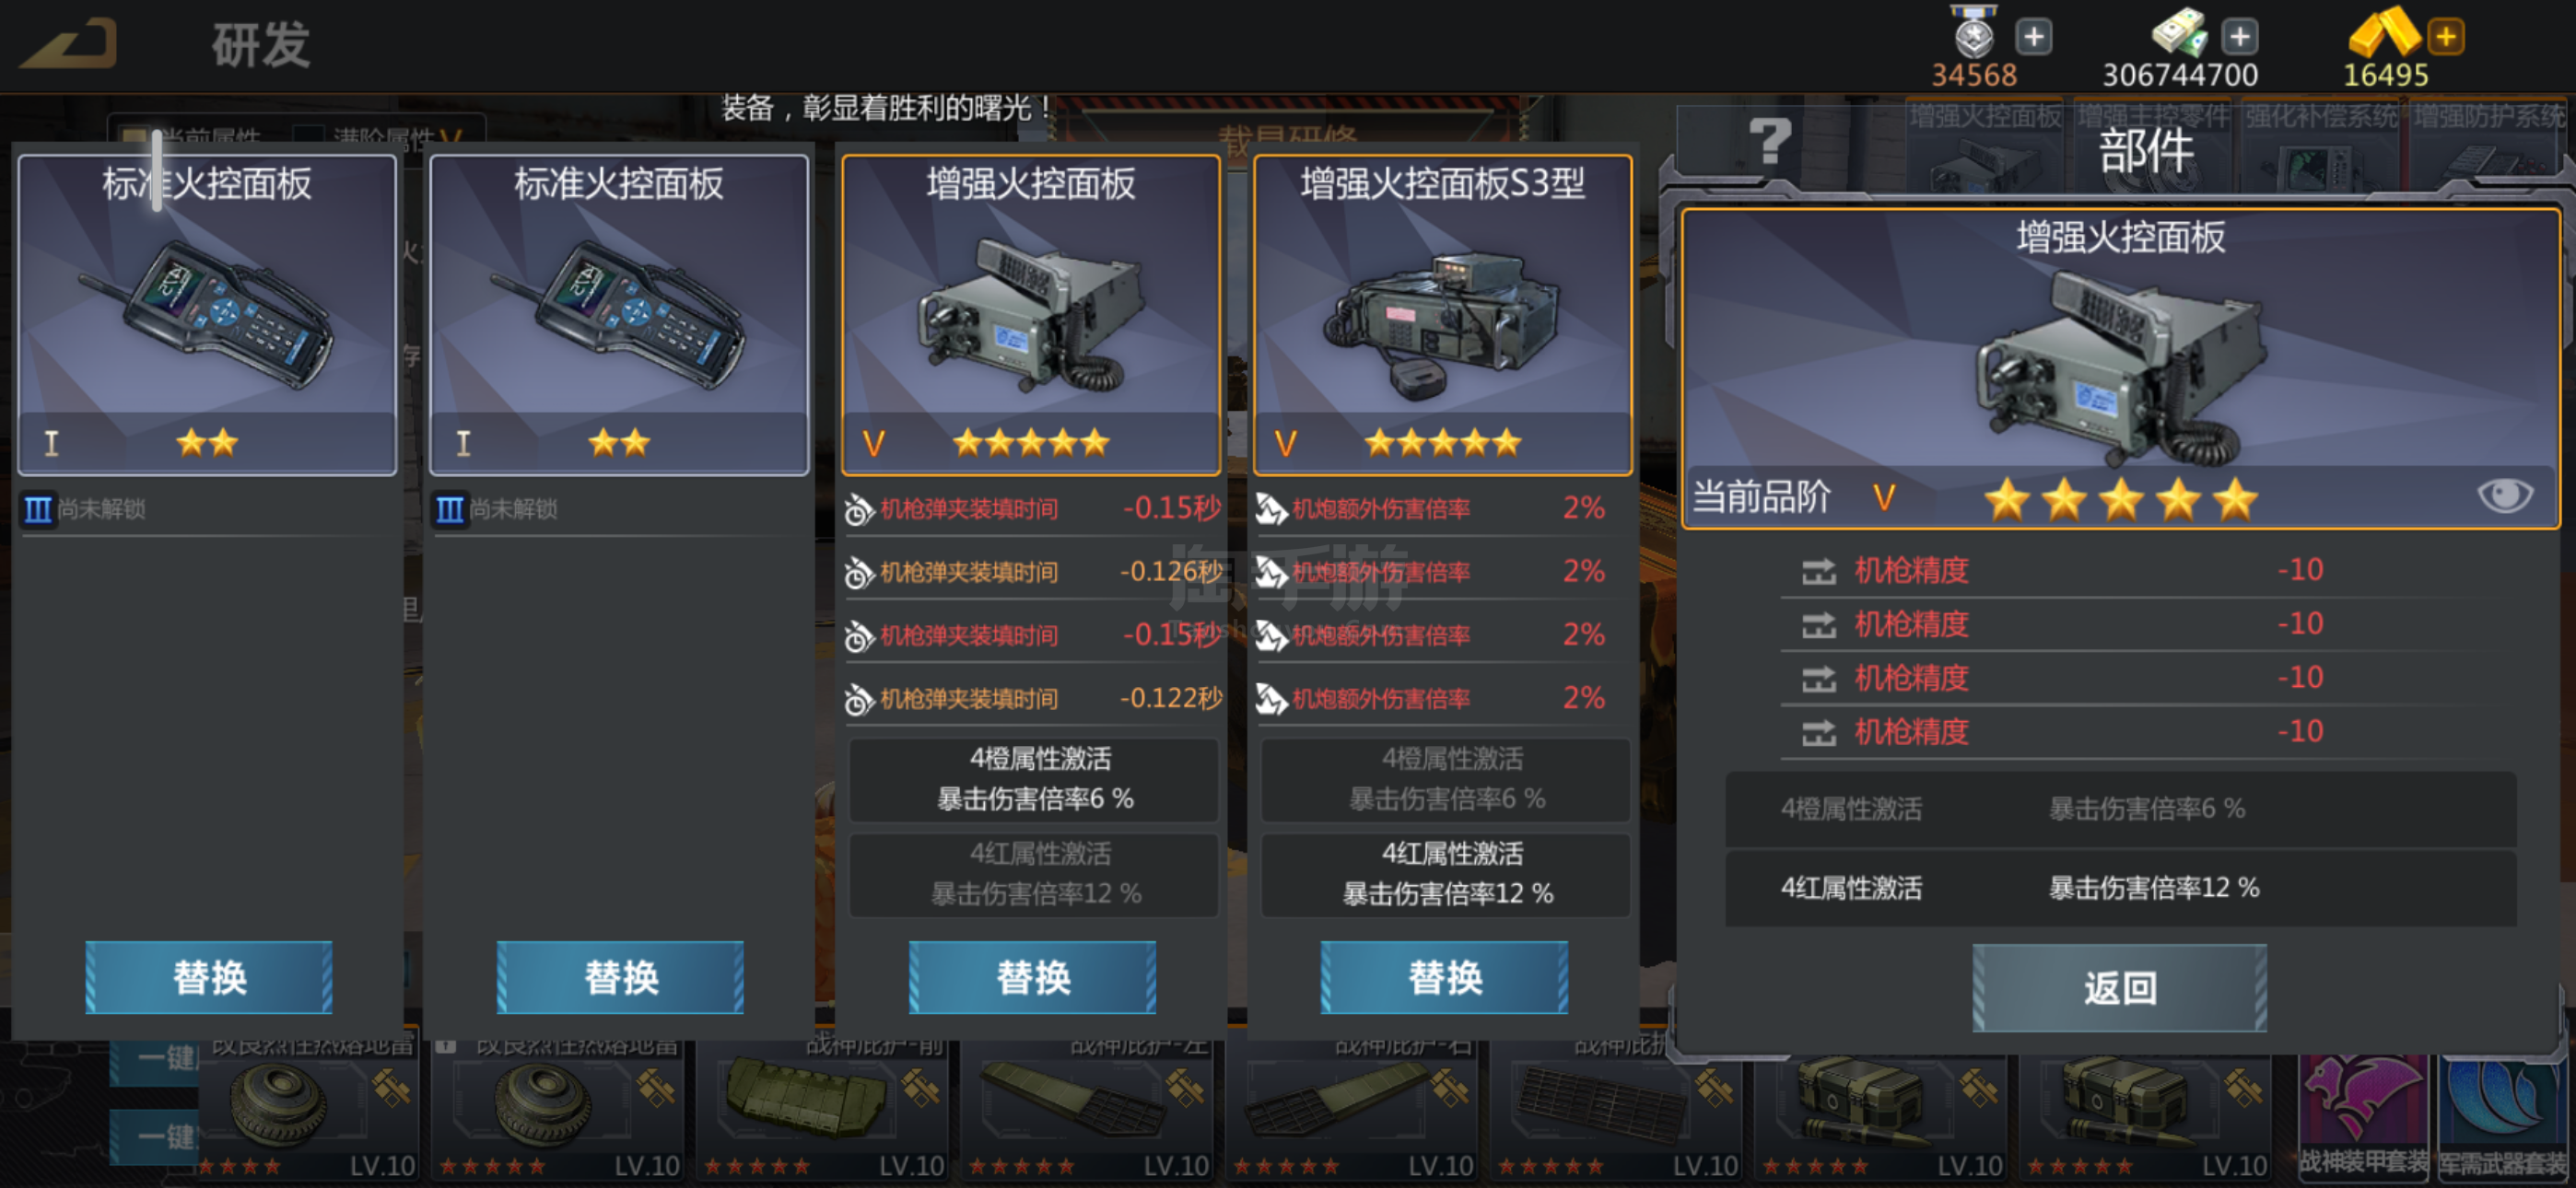Viewport: 2576px width, 1188px height.
Task: Replace with the first 标准火控面板 using 替换
Action: coord(209,977)
